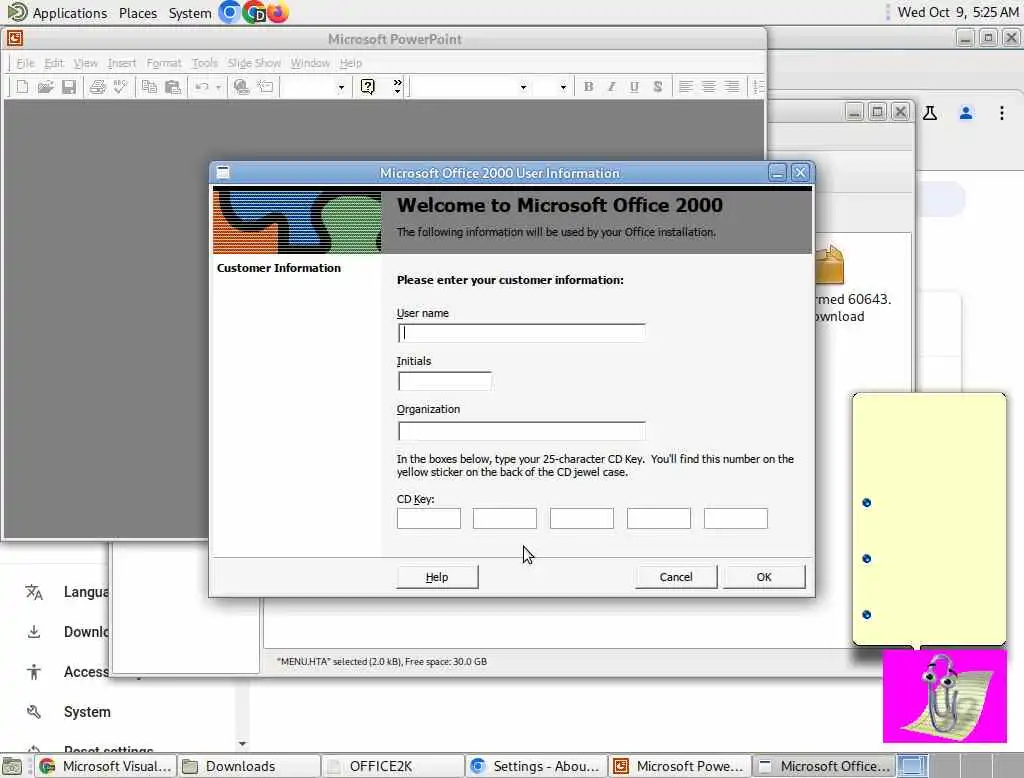
Task: Click the fourth CD Key box
Action: click(x=659, y=519)
